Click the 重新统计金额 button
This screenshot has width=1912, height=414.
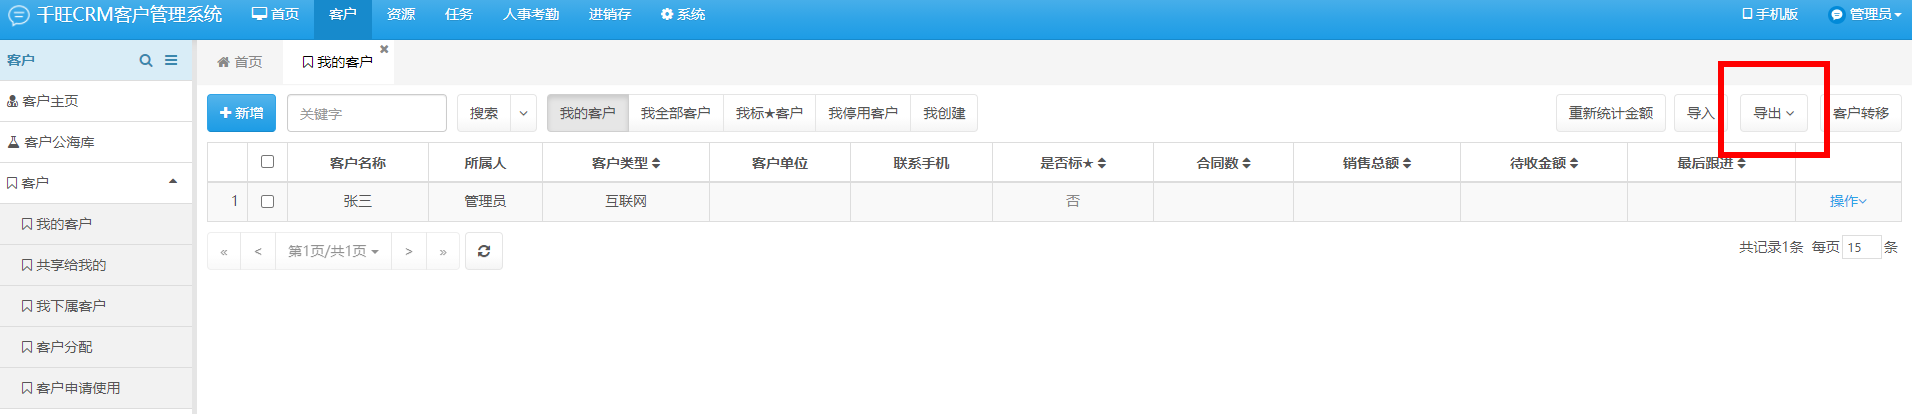coord(1611,113)
